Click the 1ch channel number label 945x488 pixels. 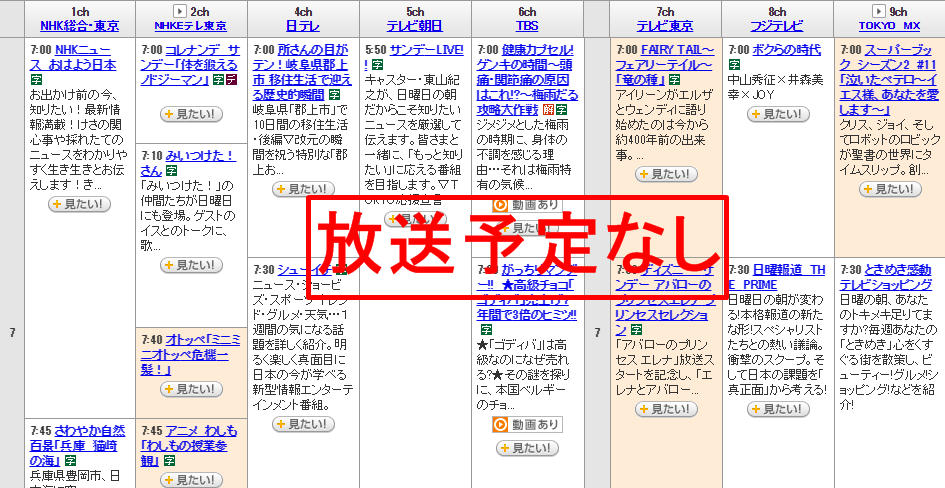tap(80, 11)
